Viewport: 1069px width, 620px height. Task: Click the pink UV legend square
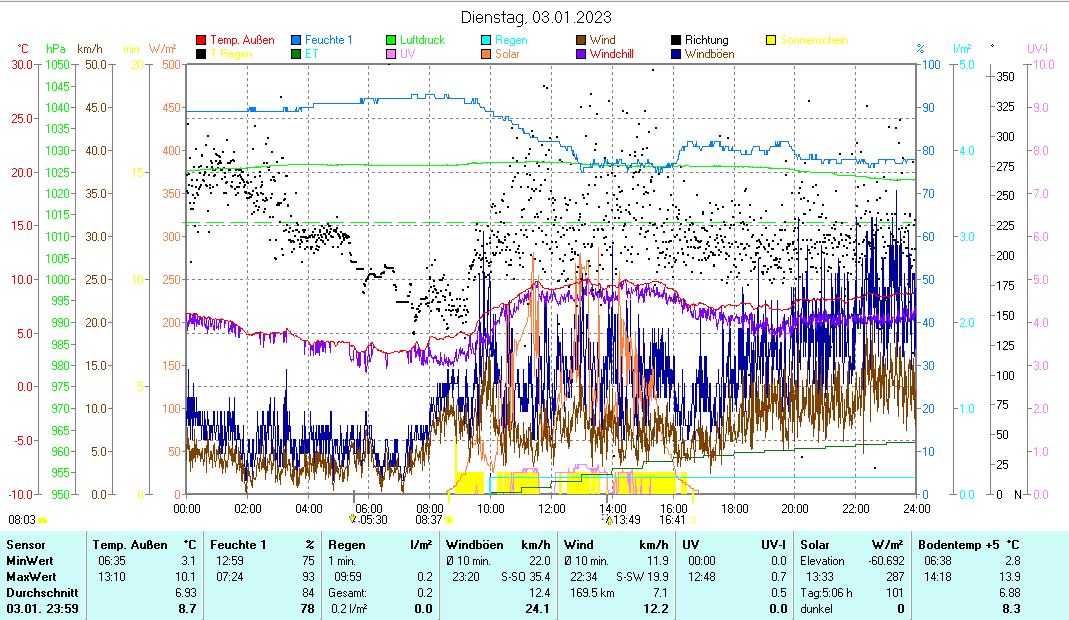point(392,54)
